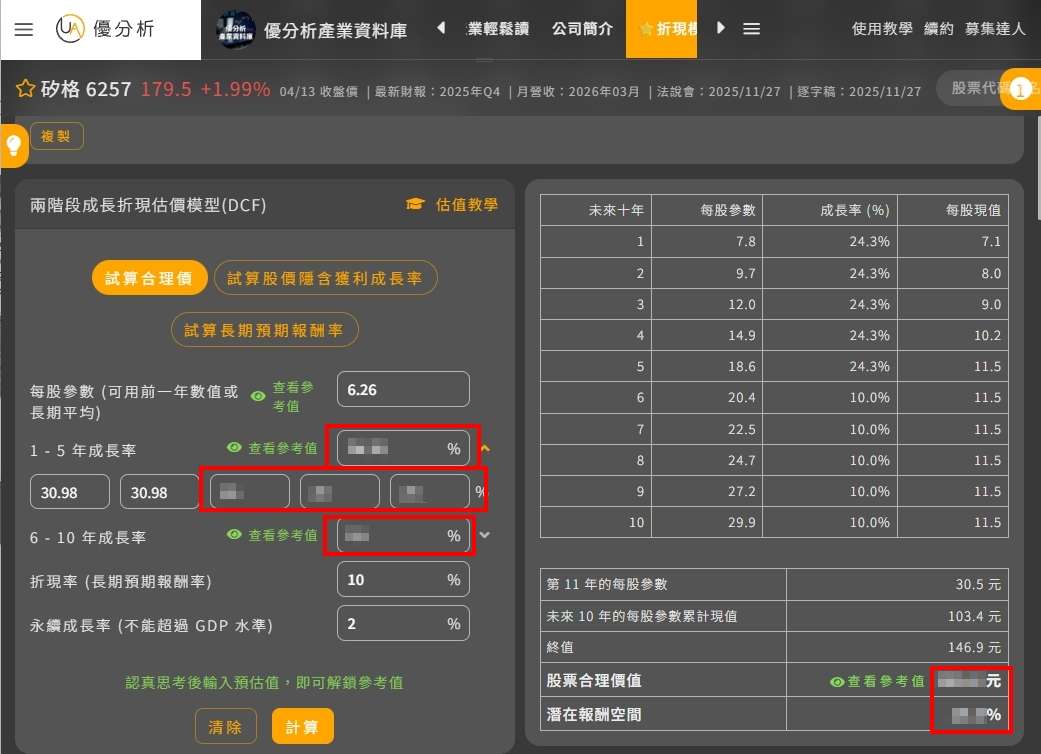Expand the 6-10 年成長率 yearly inputs

tap(485, 535)
